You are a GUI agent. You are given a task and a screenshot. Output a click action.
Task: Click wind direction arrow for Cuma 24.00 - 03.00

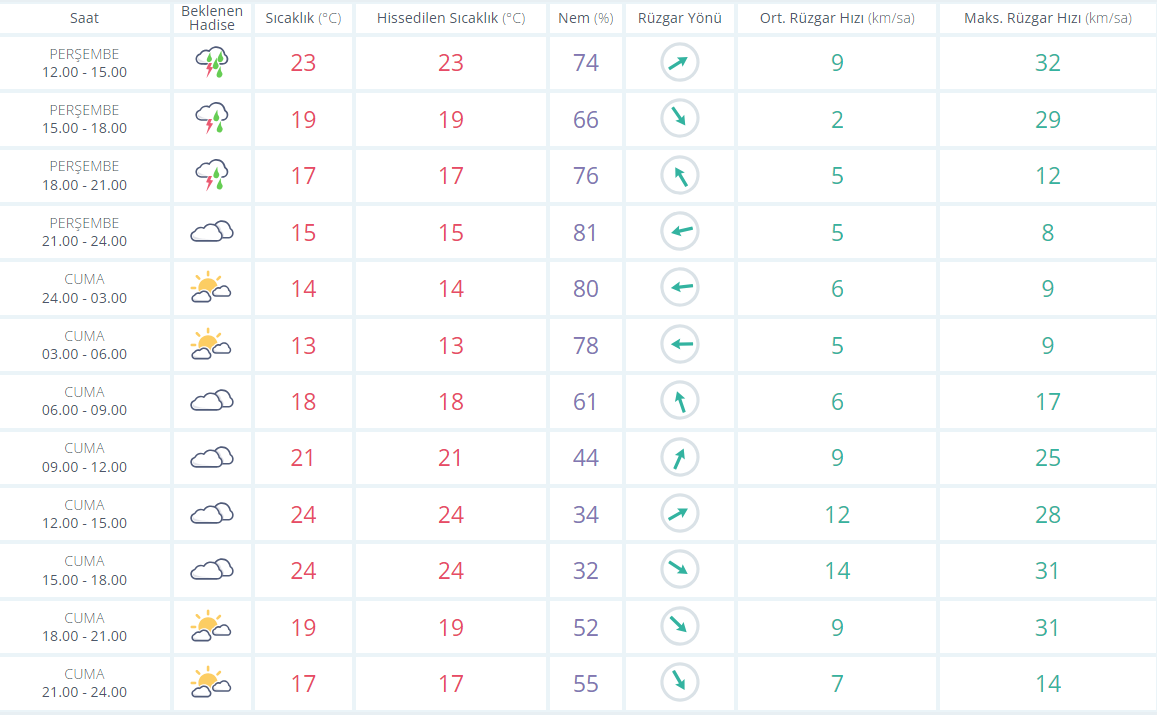(x=680, y=287)
